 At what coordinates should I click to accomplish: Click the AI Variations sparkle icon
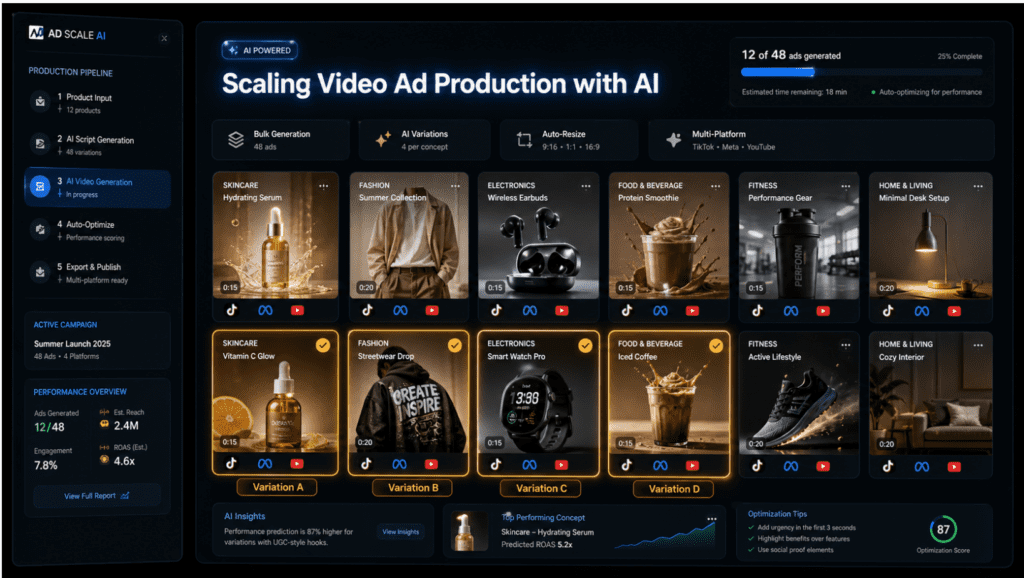click(x=383, y=139)
